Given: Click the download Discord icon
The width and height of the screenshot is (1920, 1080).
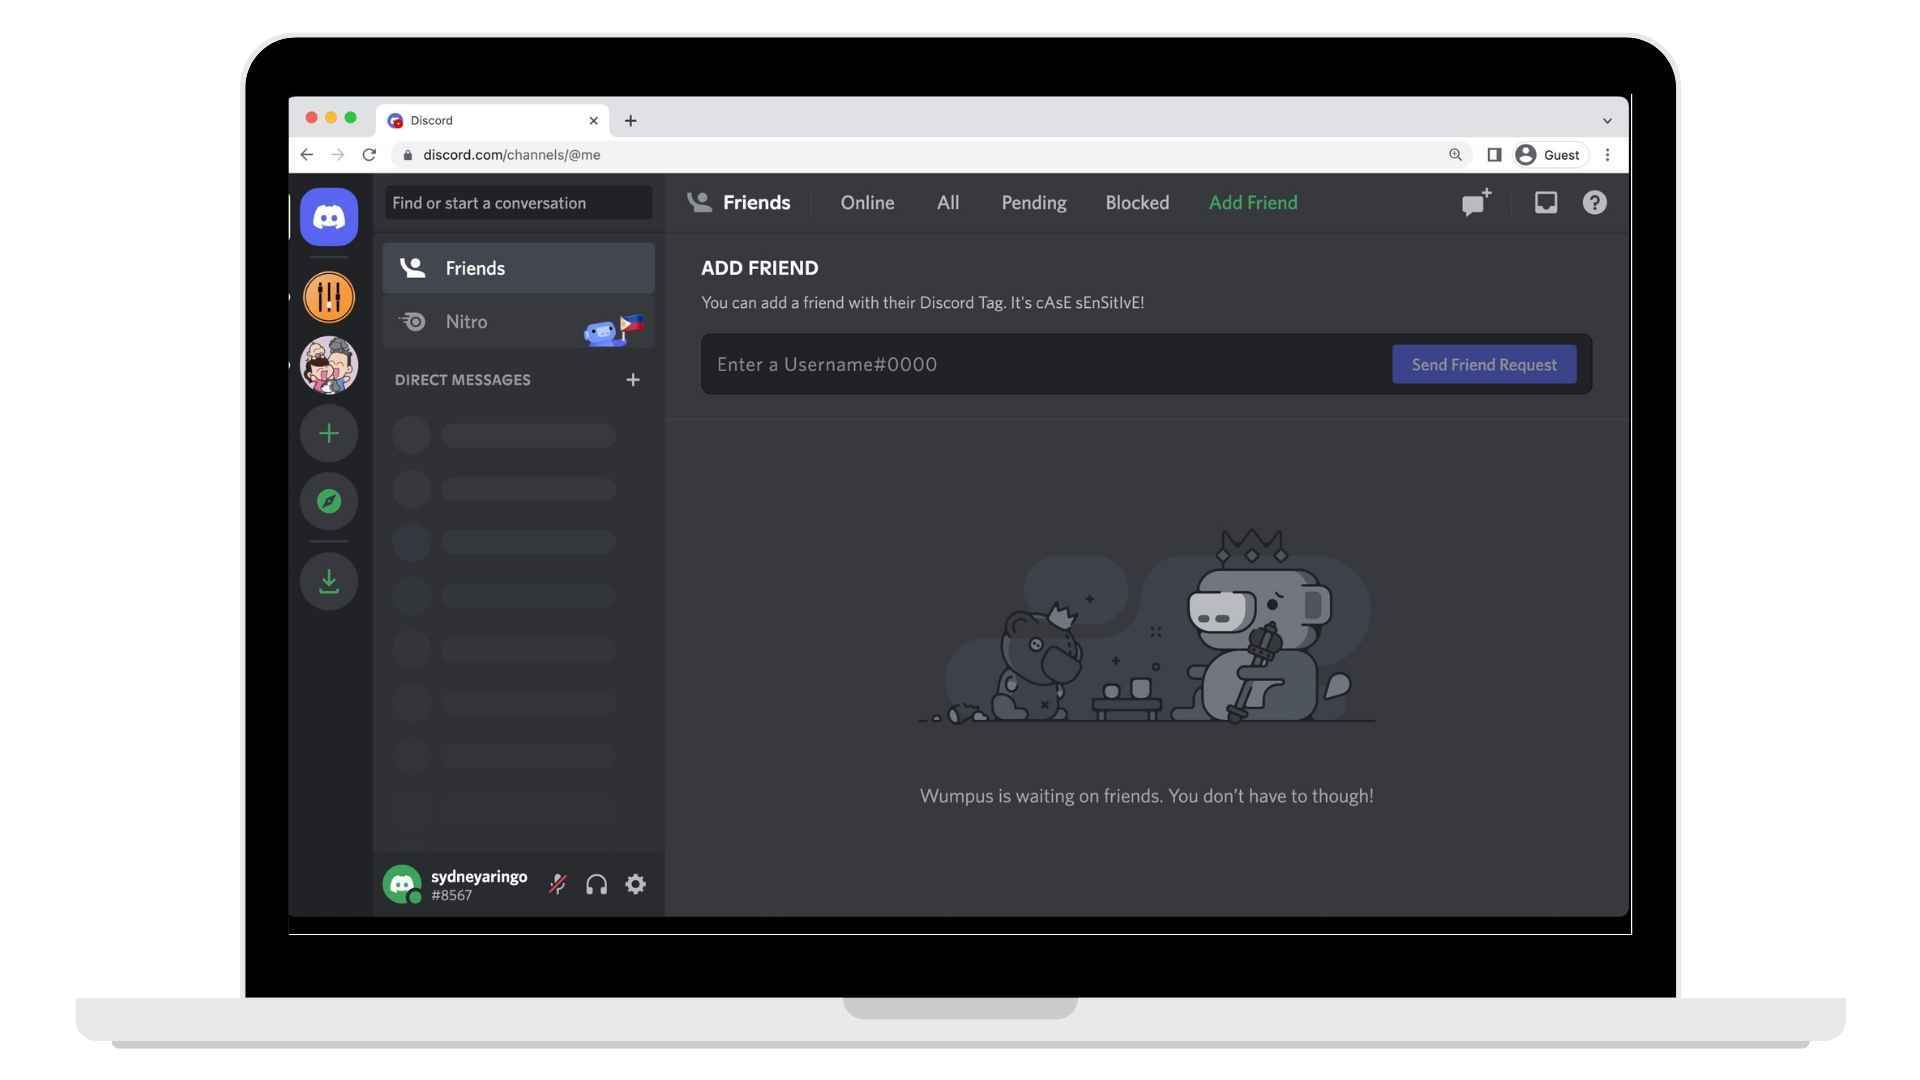Looking at the screenshot, I should 328,580.
